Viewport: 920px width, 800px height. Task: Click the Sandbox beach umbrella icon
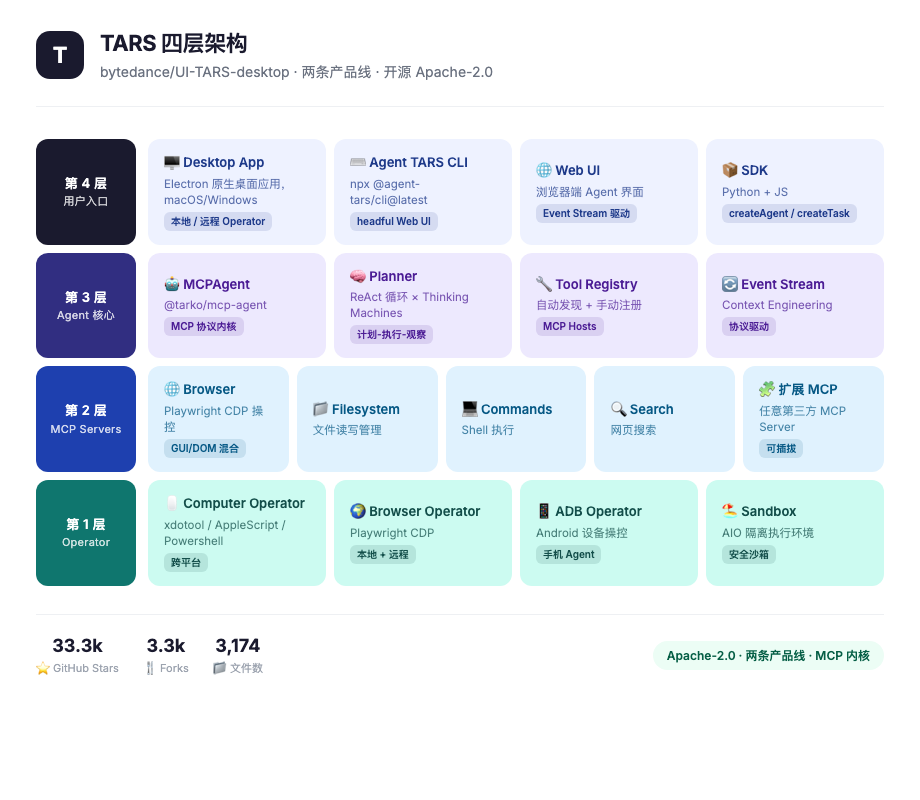730,511
